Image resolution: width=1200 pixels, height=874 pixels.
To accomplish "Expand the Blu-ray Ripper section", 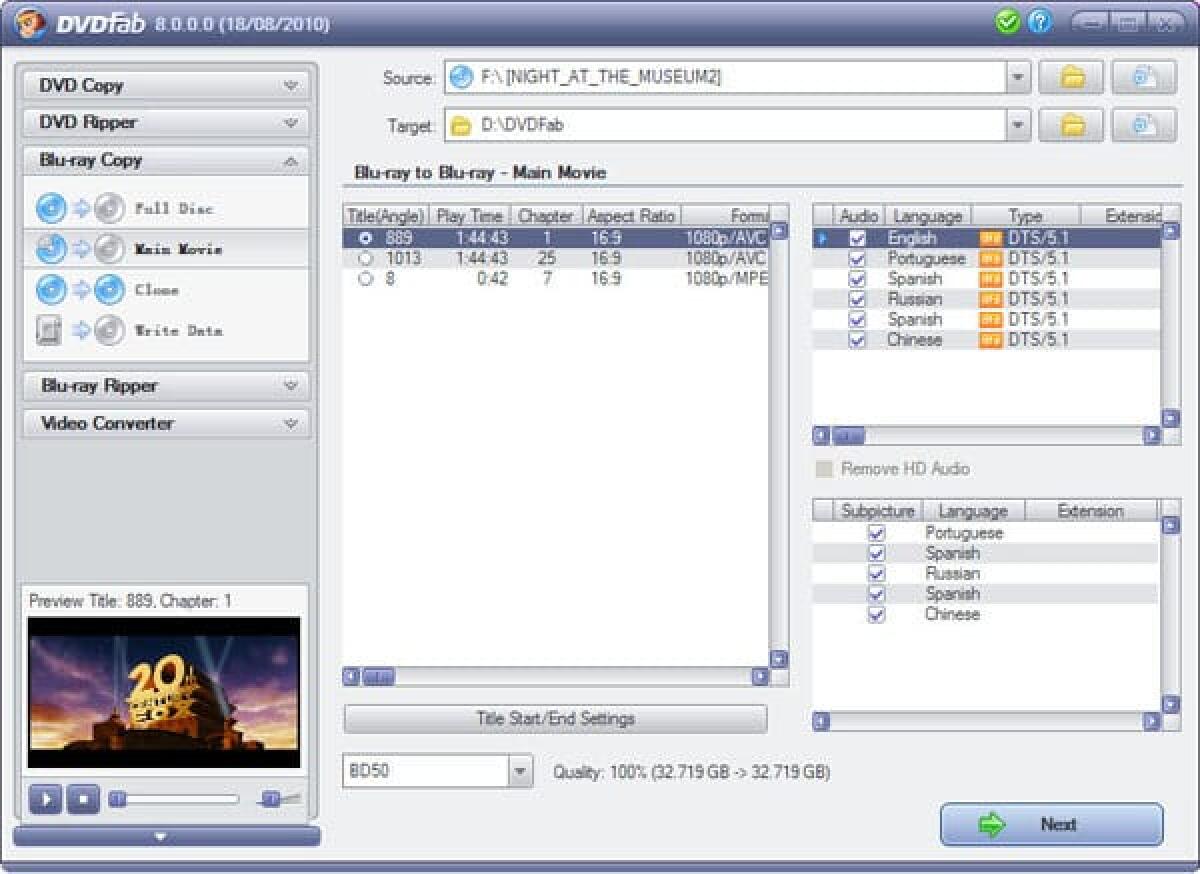I will click(x=165, y=386).
